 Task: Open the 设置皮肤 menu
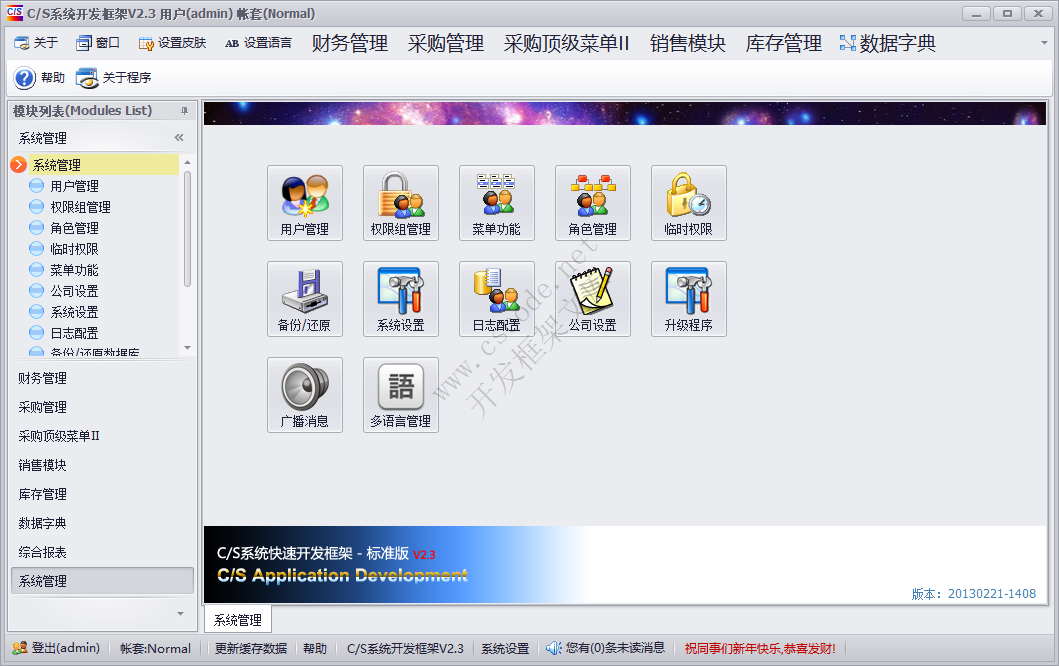point(172,43)
